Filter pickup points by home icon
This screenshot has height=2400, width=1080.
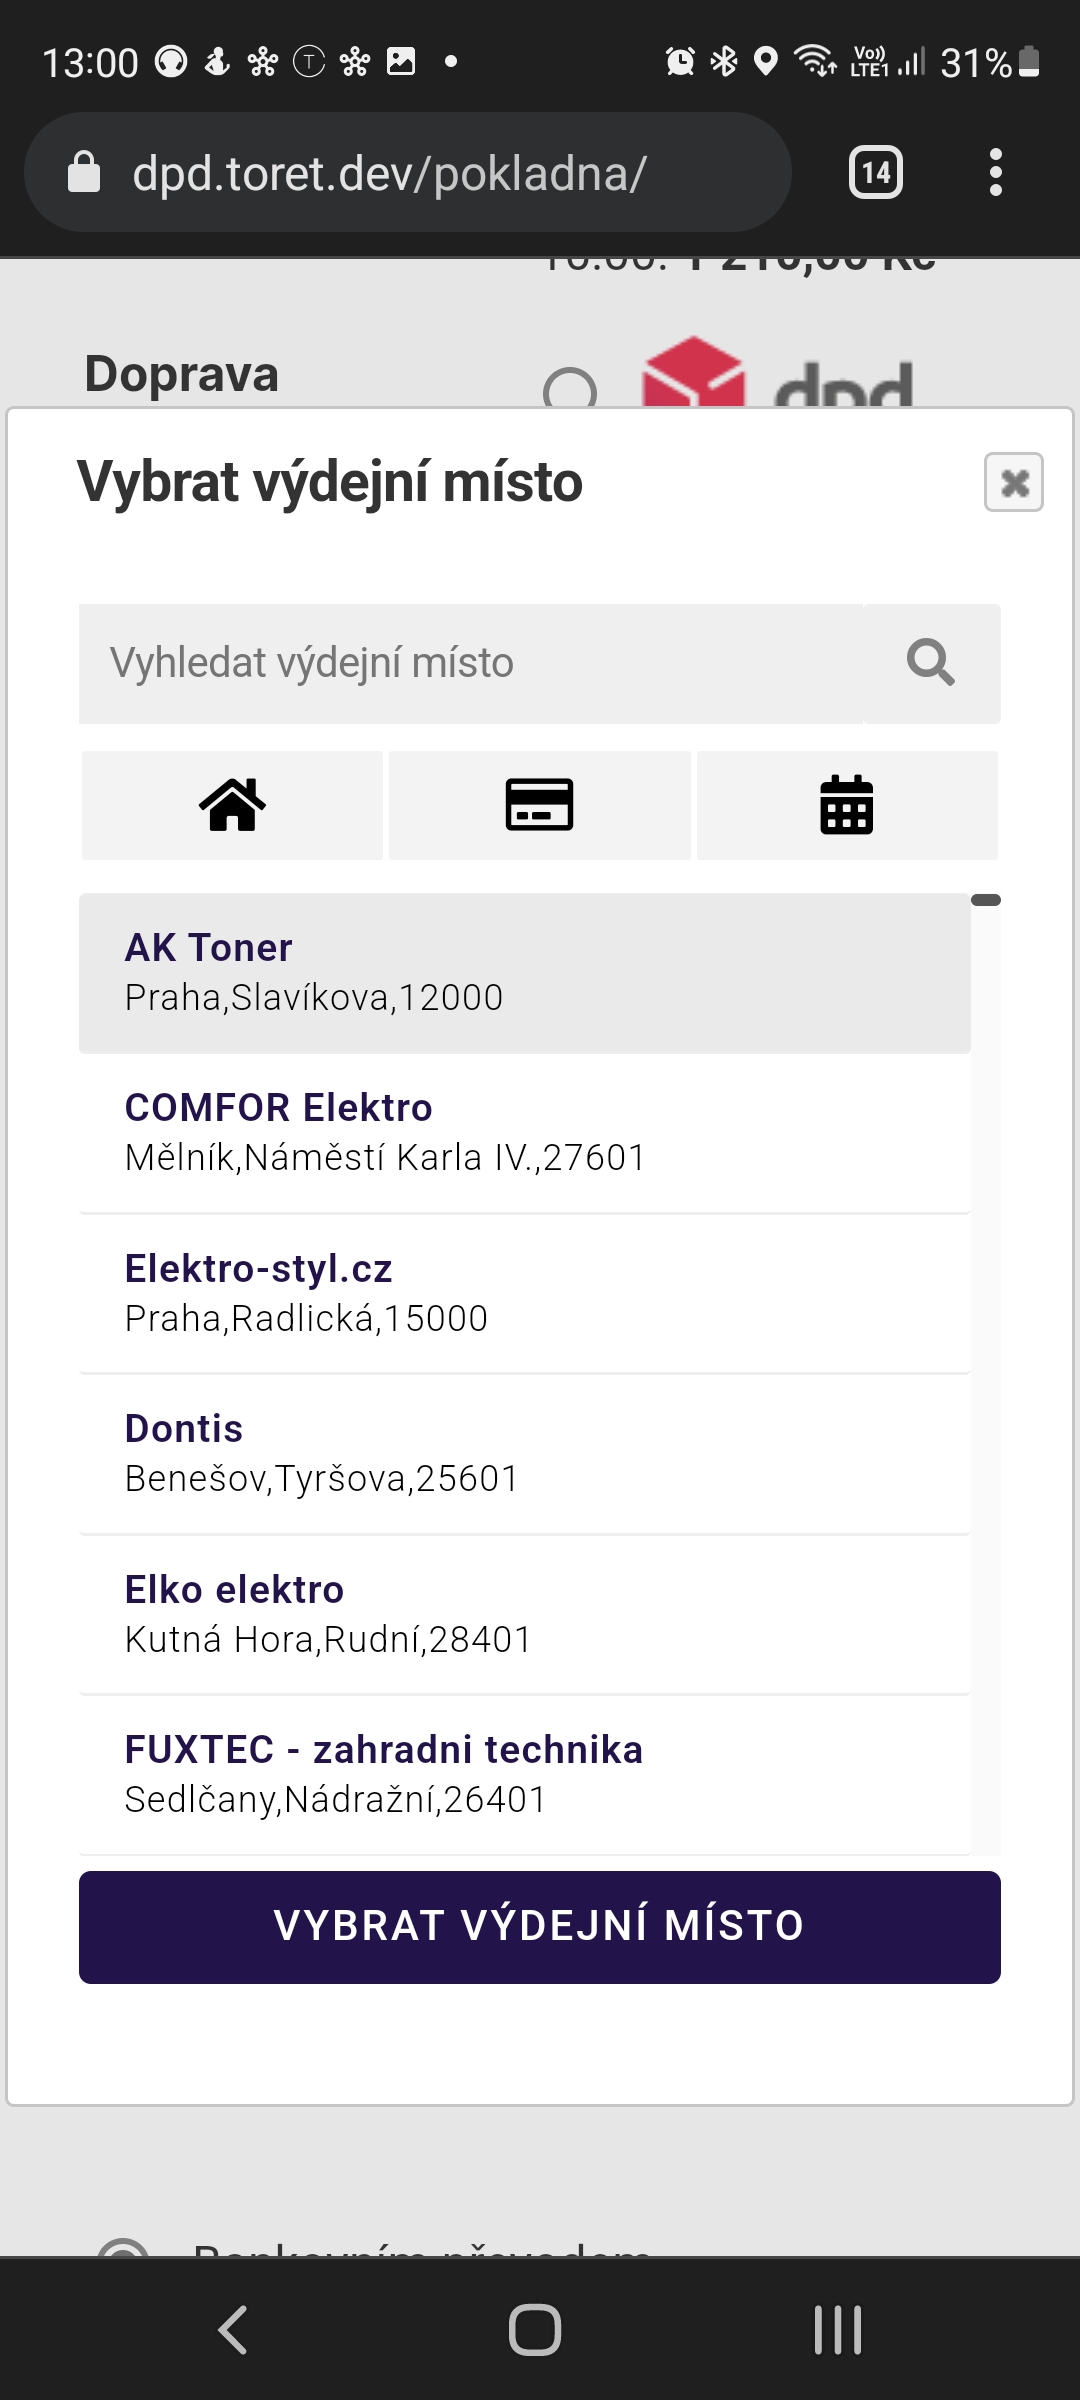click(x=232, y=805)
